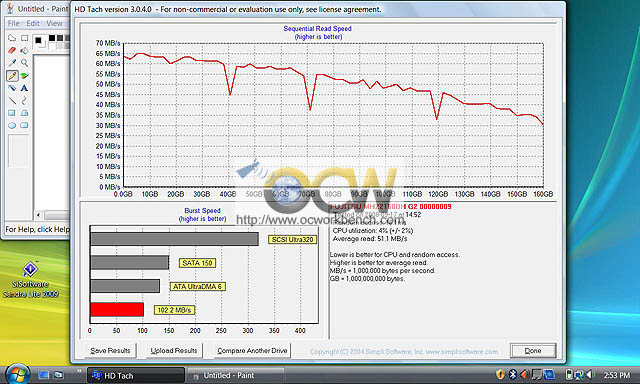The height and width of the screenshot is (384, 640).
Task: Click the 102.2 MB/s burst result label
Action: pyautogui.click(x=174, y=310)
